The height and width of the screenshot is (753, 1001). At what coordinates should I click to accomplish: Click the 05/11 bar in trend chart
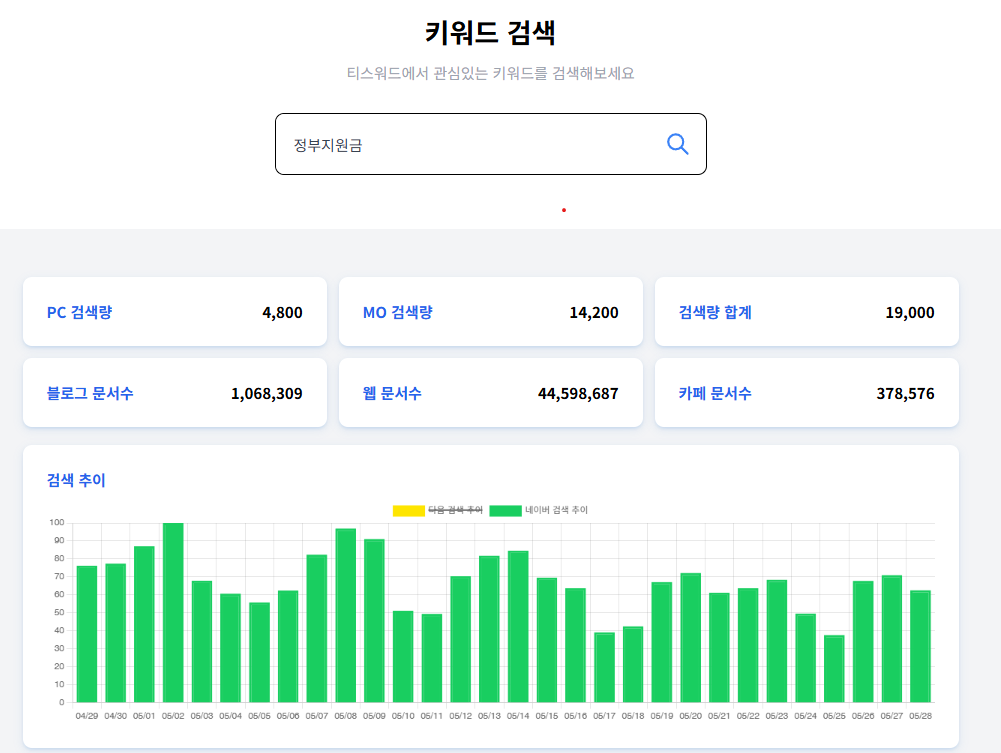point(432,658)
